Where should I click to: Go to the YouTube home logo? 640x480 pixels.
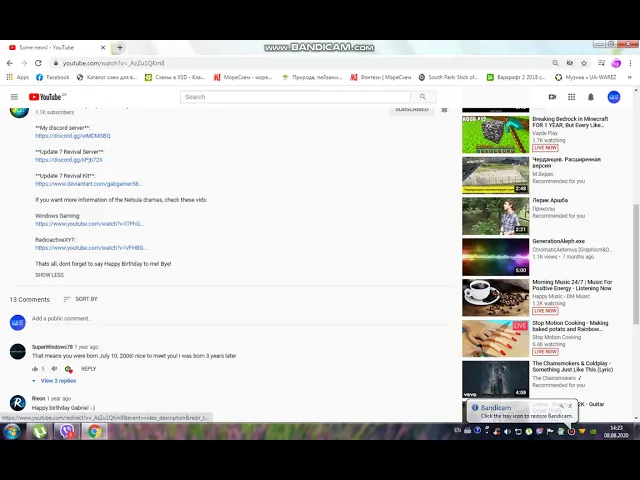tap(45, 97)
